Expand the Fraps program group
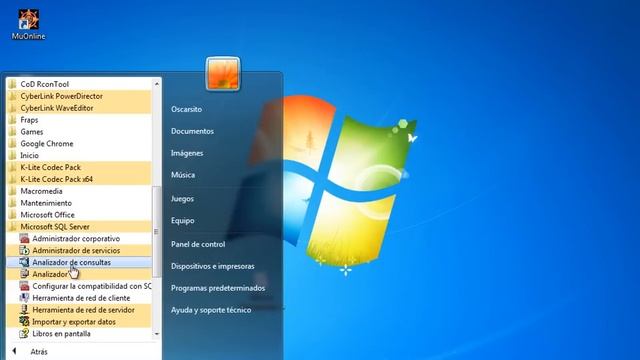Image resolution: width=640 pixels, height=360 pixels. click(79, 120)
